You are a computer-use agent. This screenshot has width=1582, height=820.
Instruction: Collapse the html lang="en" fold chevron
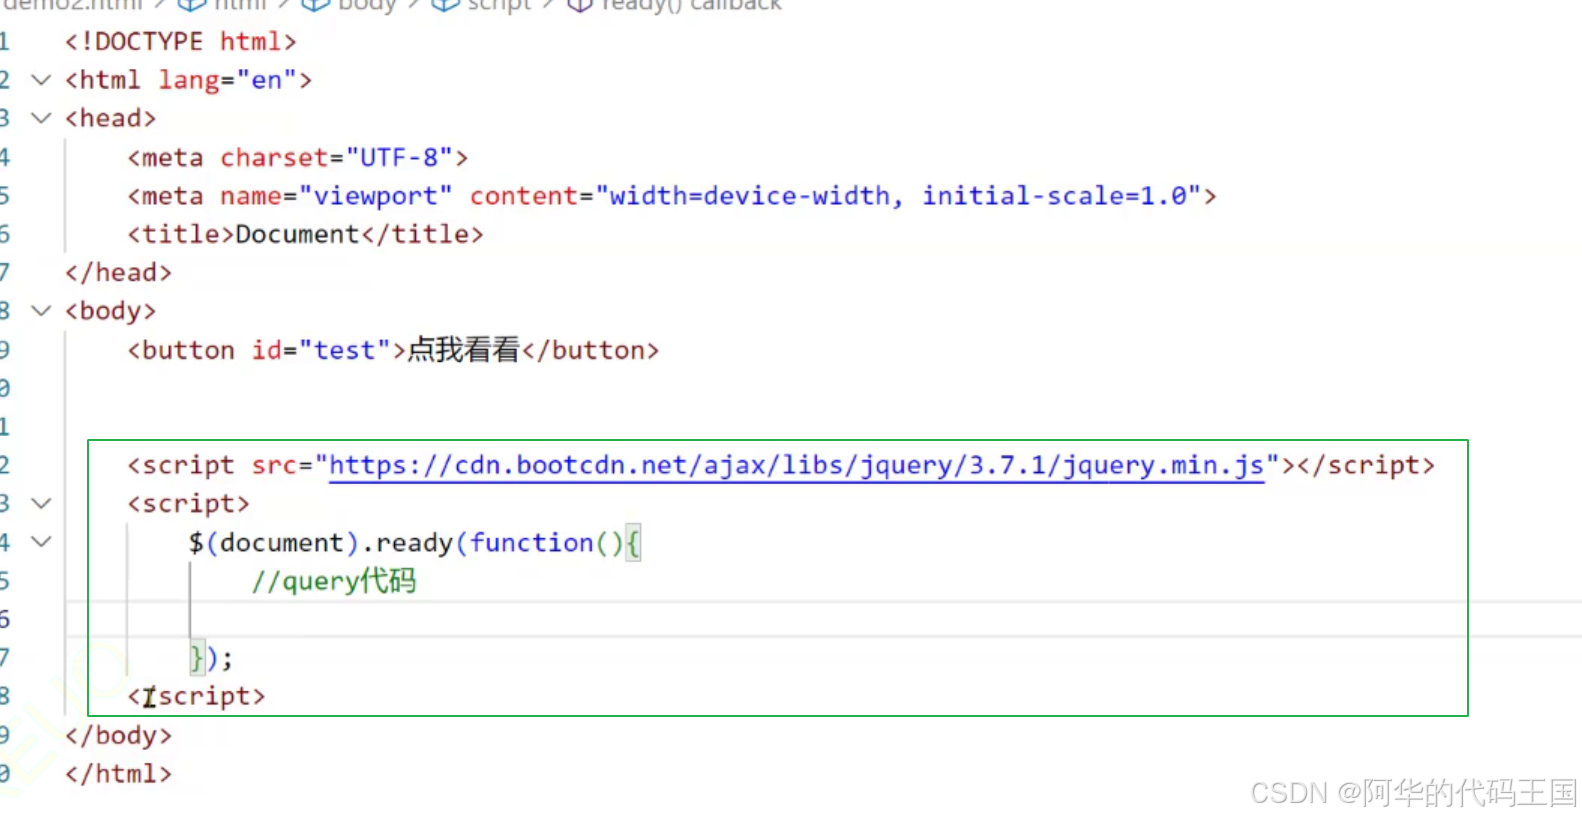[41, 79]
